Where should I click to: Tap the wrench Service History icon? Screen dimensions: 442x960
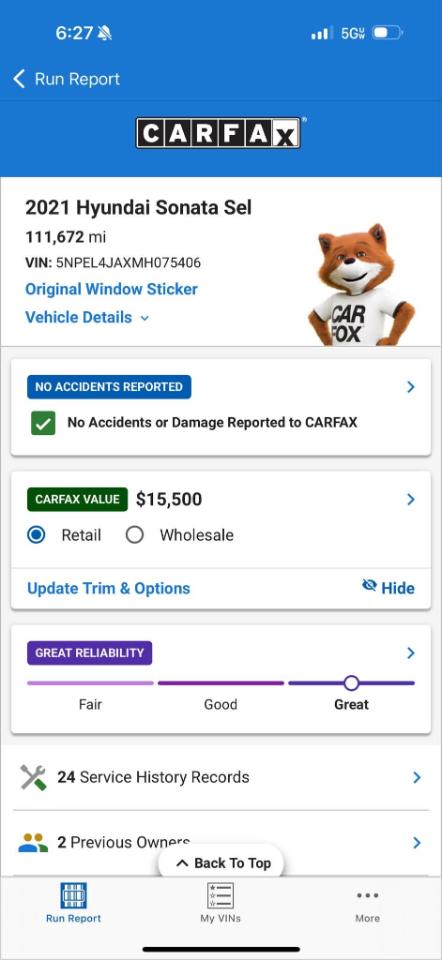click(x=33, y=778)
